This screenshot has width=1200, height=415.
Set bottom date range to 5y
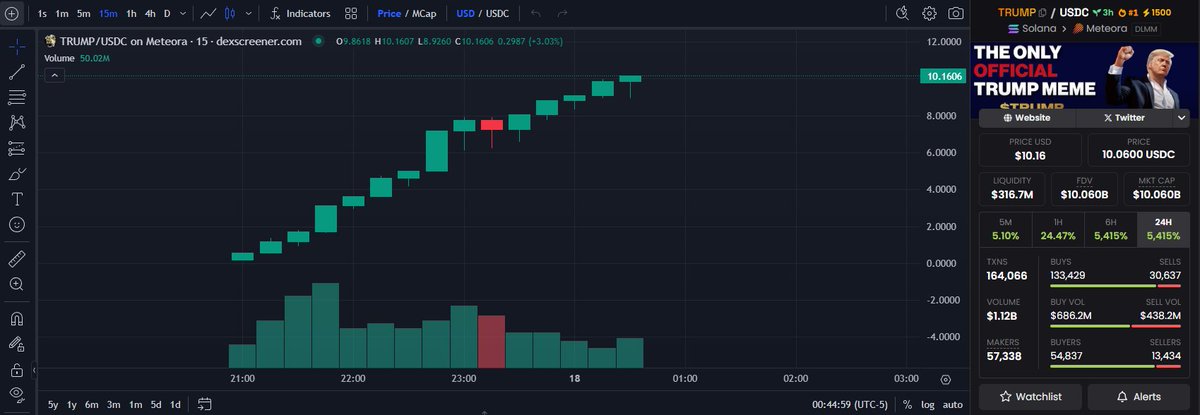[53, 404]
